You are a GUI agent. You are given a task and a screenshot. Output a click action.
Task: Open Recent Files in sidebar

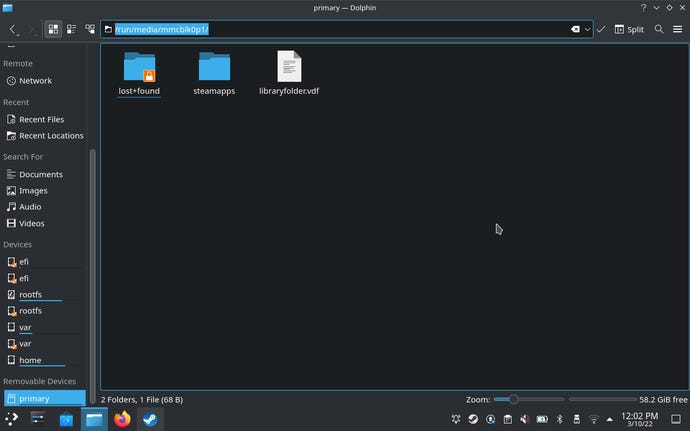[x=41, y=119]
